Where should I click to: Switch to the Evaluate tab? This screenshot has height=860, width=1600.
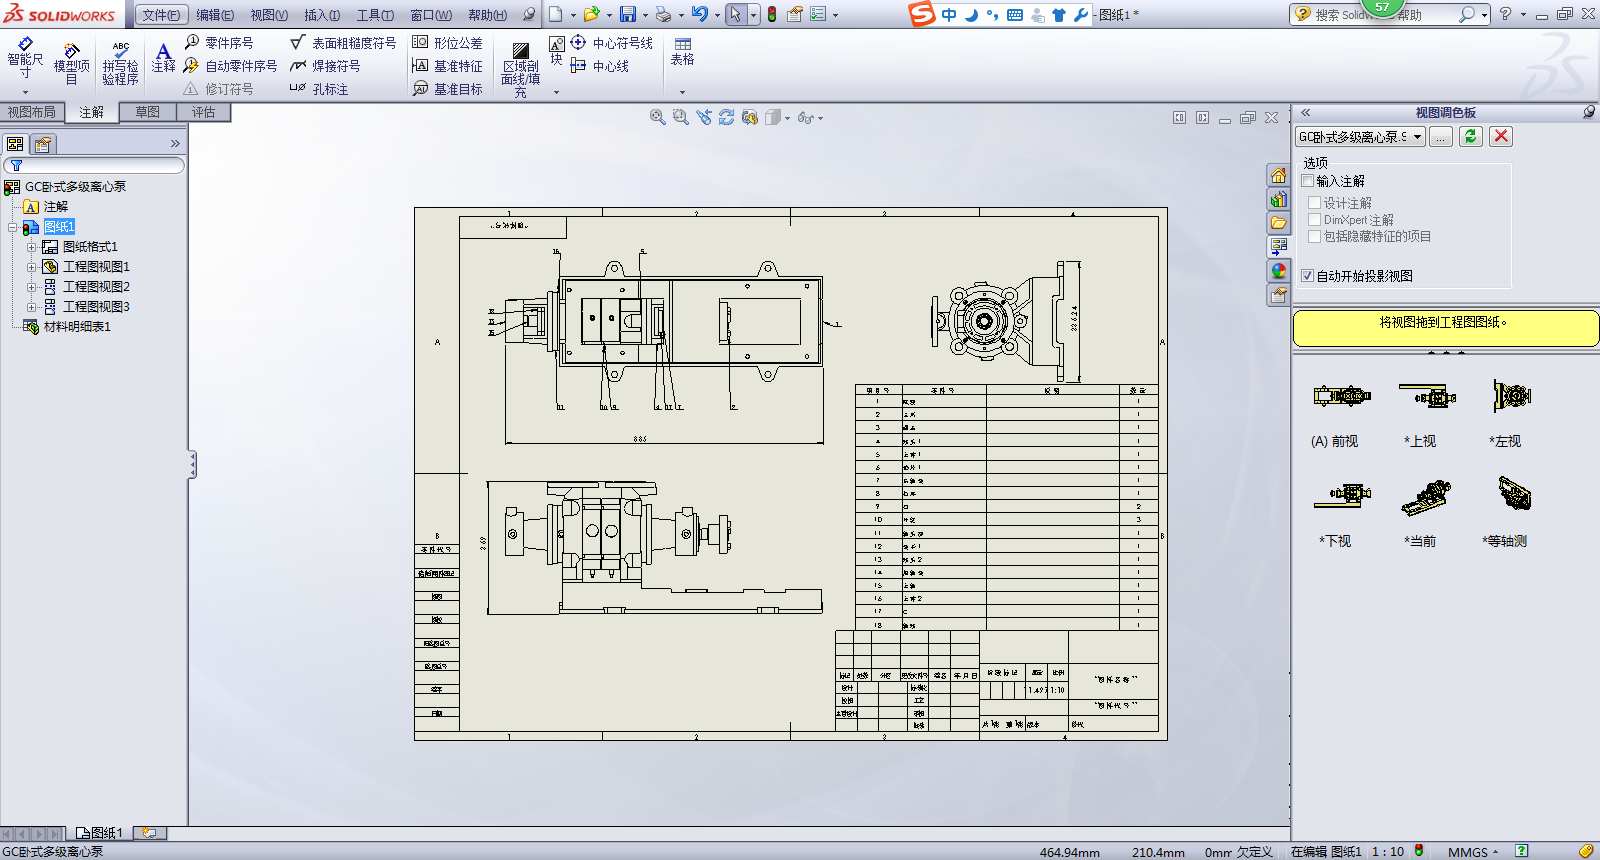point(204,113)
